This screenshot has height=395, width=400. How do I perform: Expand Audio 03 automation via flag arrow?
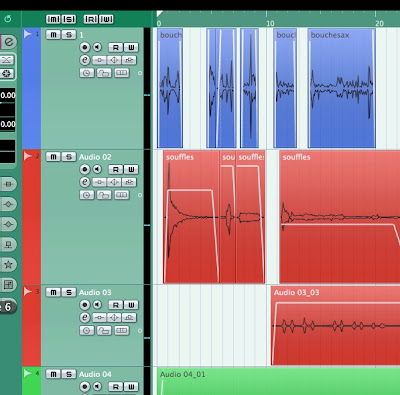click(27, 292)
